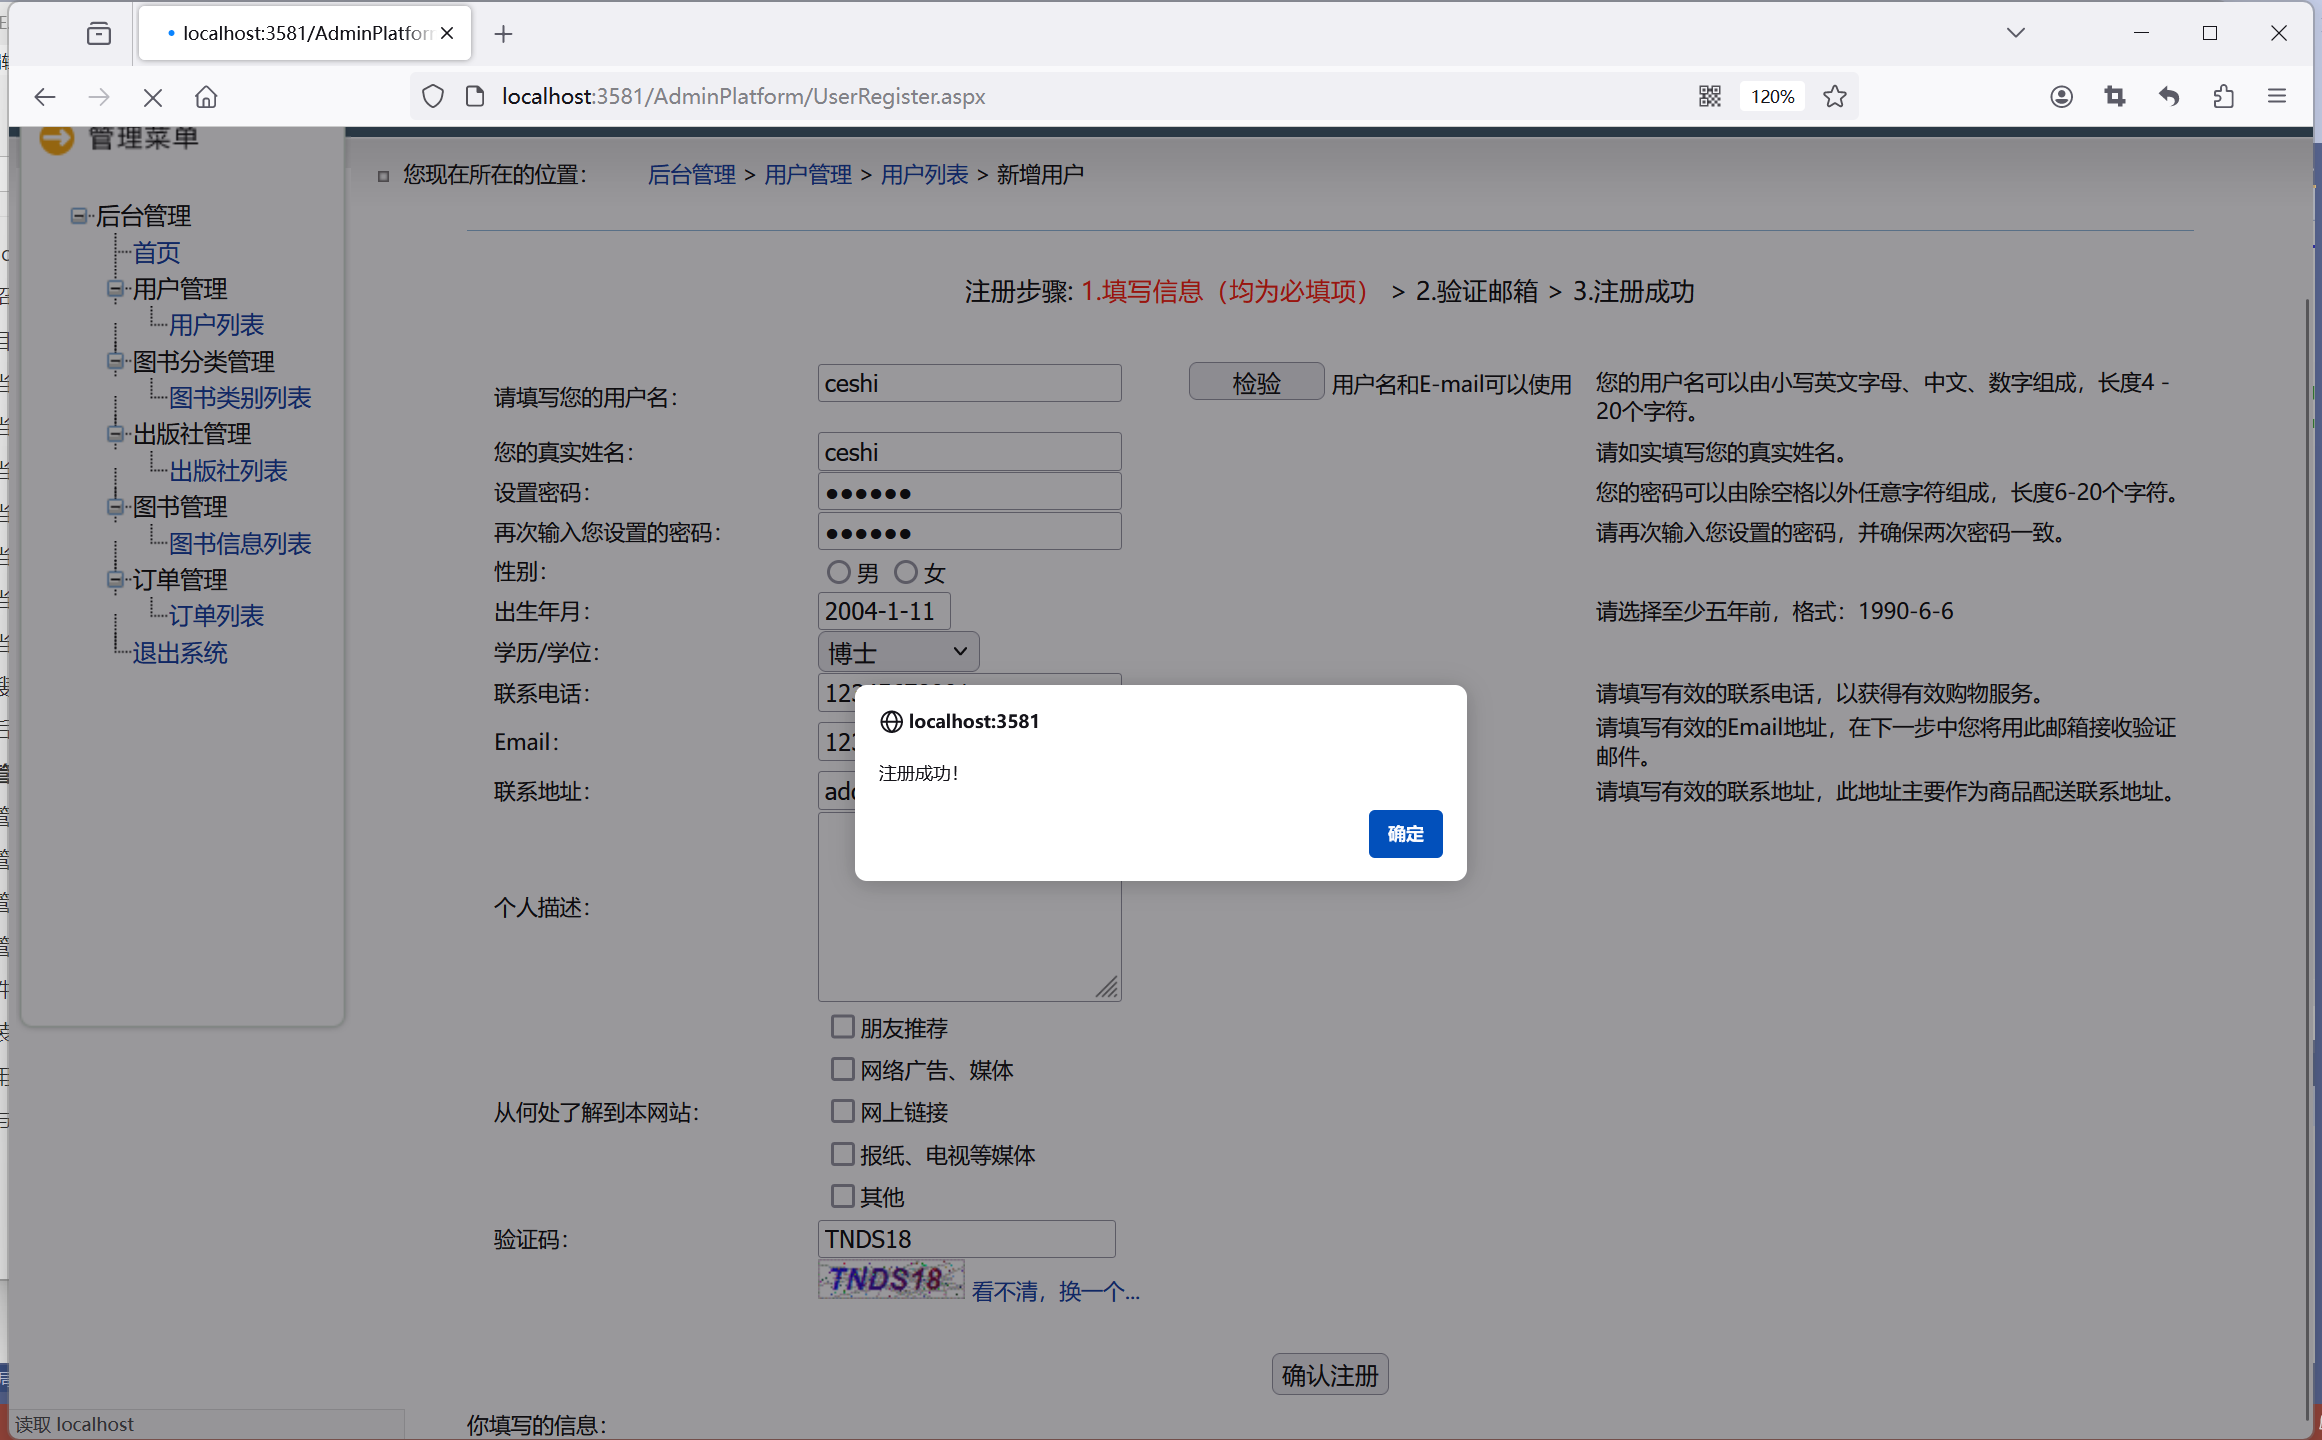This screenshot has height=1440, width=2322.
Task: Open the extensions puzzle icon
Action: (x=2223, y=96)
